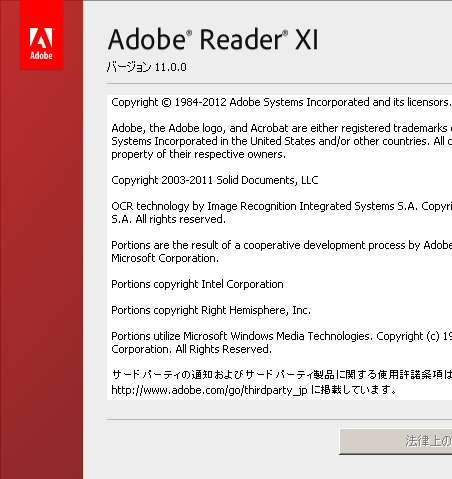The width and height of the screenshot is (452, 479).
Task: Click the Microsoft Windows Media Technologies line
Action: (x=281, y=336)
